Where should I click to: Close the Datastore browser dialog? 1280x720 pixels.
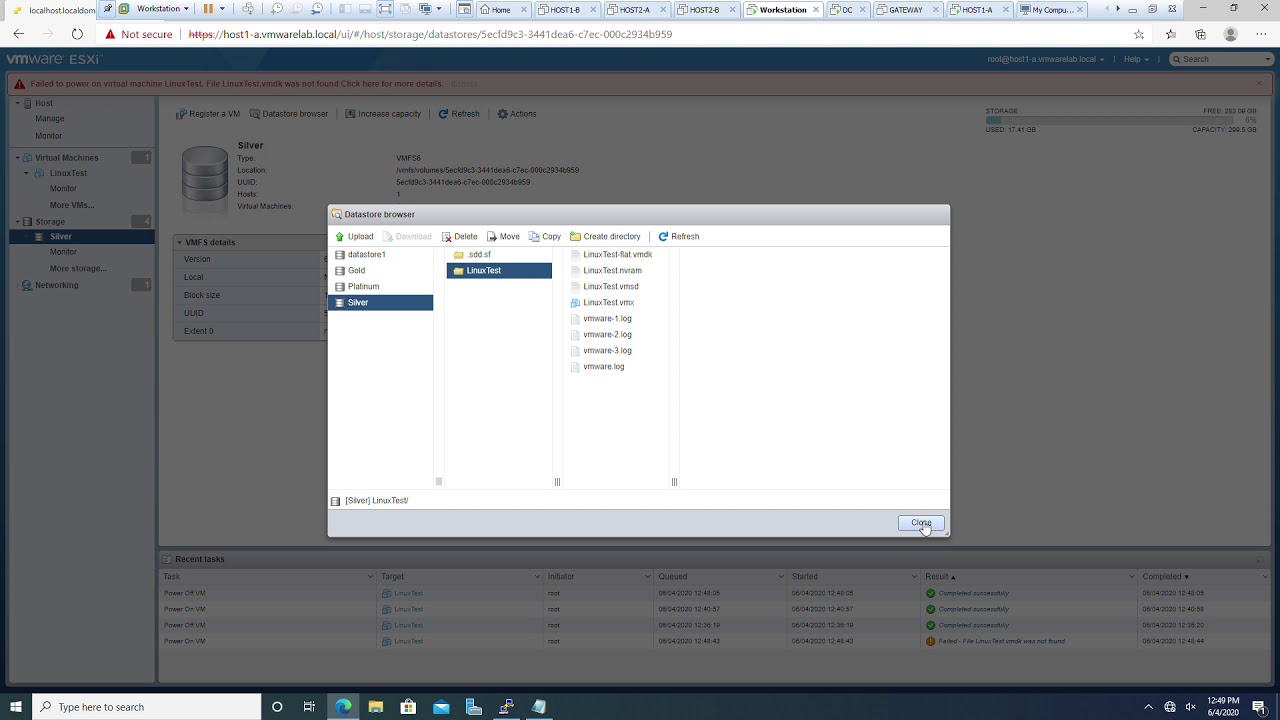tap(921, 523)
